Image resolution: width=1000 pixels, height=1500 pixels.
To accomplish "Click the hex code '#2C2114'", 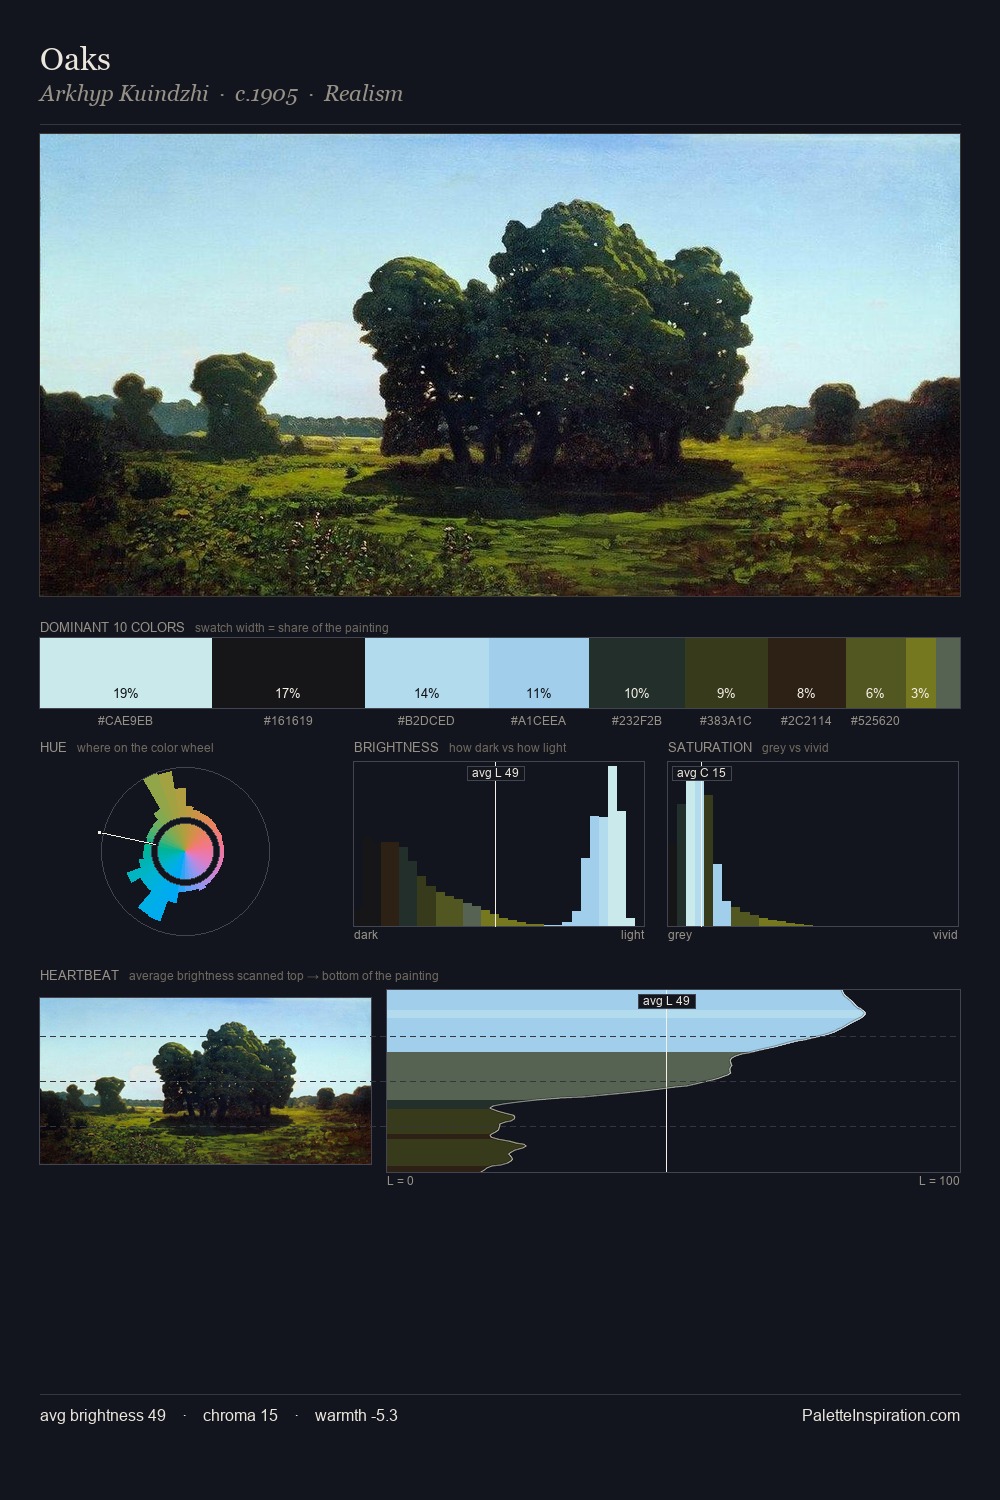I will 806,720.
